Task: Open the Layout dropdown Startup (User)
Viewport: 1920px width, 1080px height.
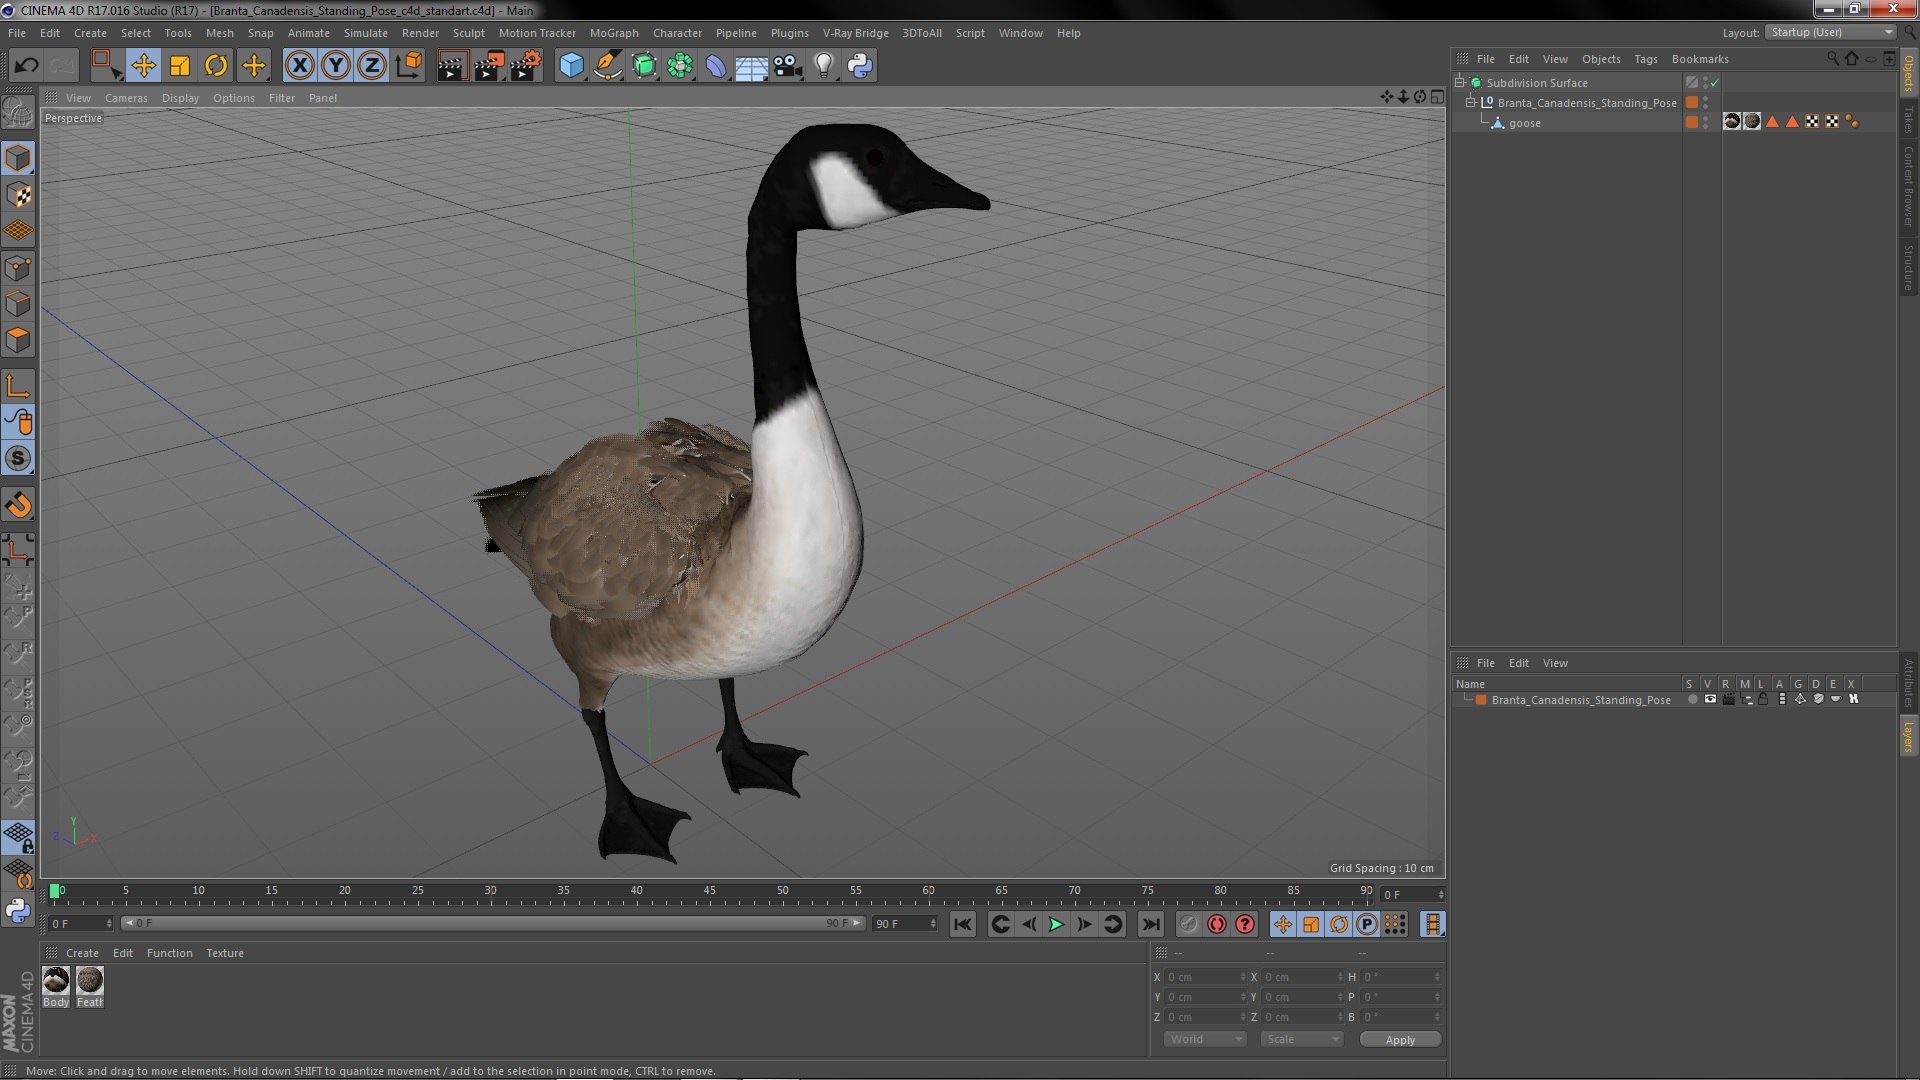Action: click(x=1830, y=32)
